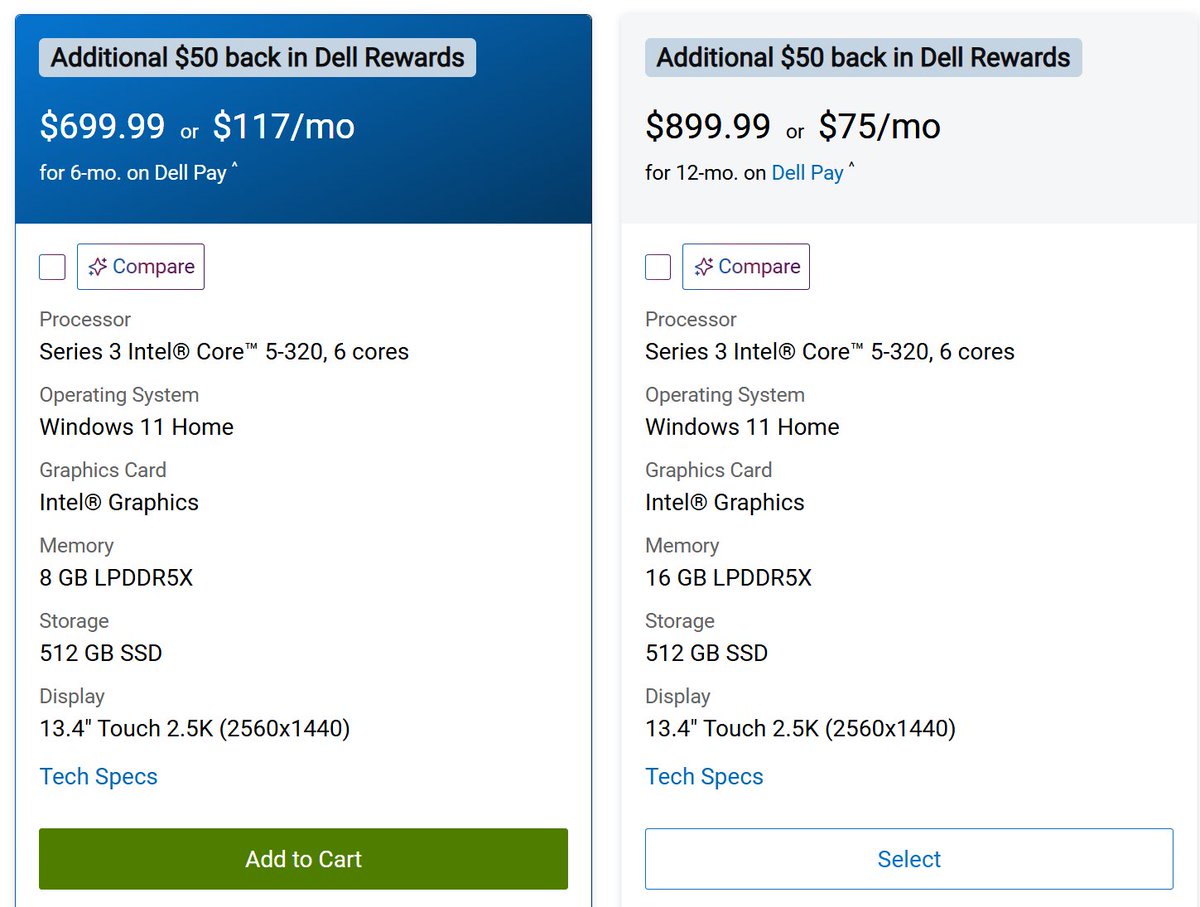Click 512 GB SSD on the $899.99 card
This screenshot has width=1200, height=907.
pos(706,653)
